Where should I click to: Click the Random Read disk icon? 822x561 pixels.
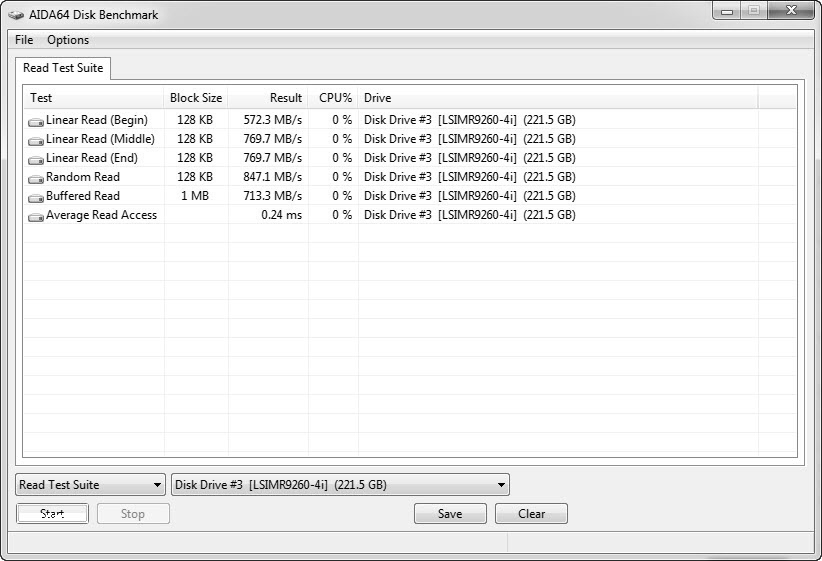(x=36, y=179)
